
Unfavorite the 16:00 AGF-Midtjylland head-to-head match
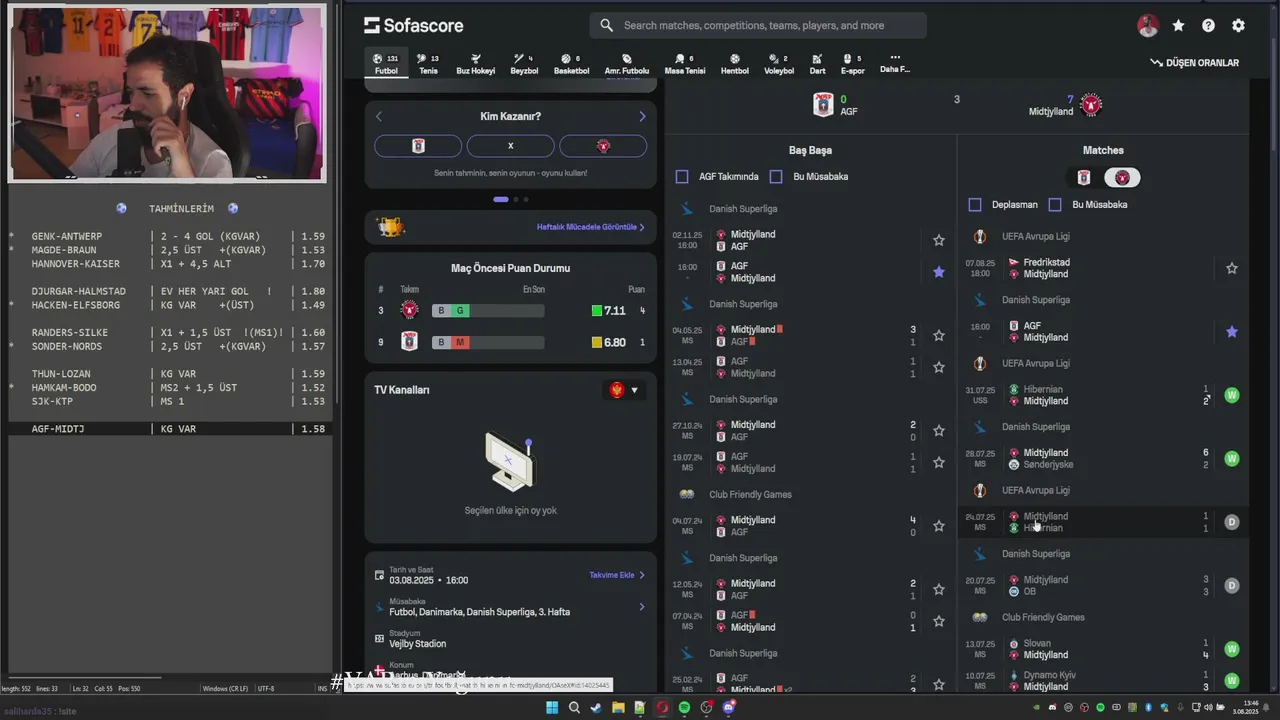(939, 272)
